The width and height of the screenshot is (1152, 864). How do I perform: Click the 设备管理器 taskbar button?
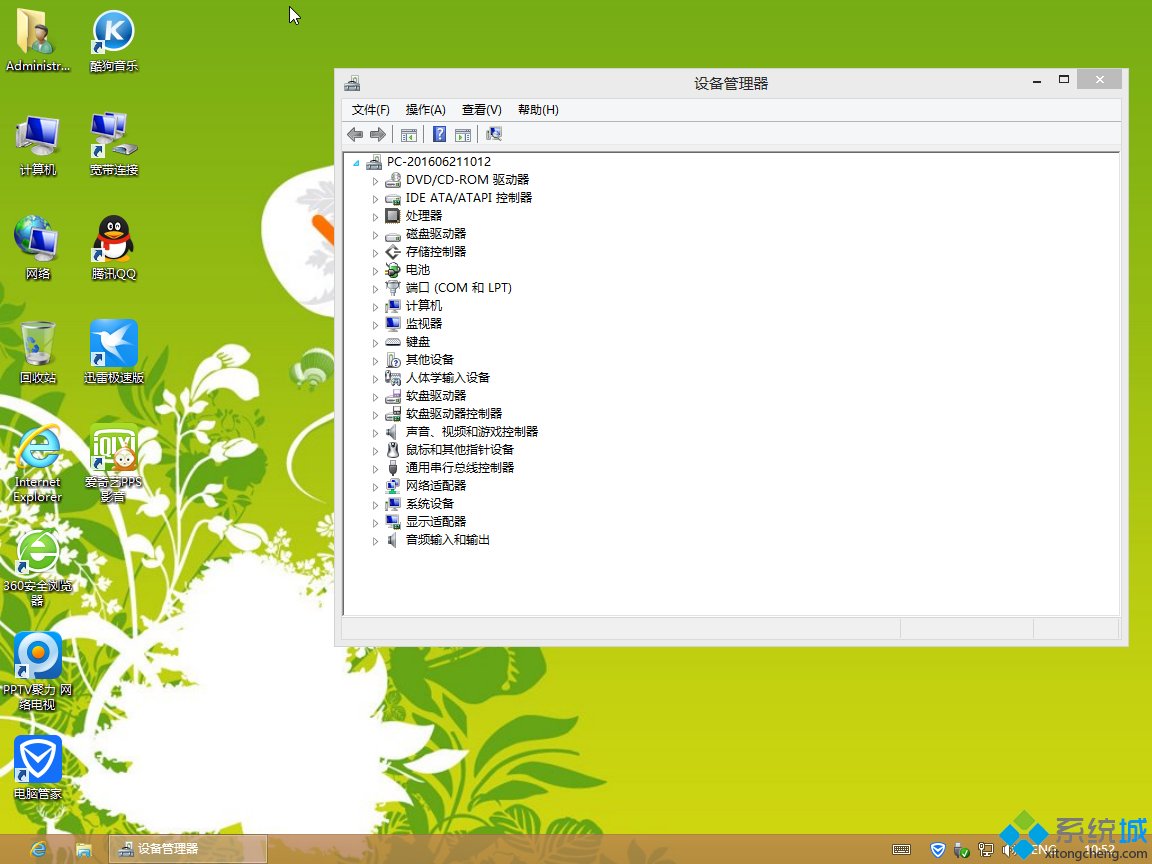pos(186,849)
